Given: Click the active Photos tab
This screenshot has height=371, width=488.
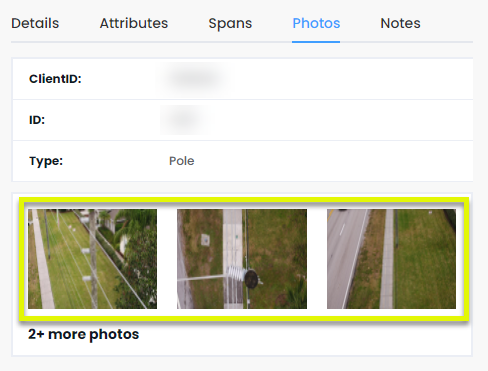Looking at the screenshot, I should pos(316,23).
